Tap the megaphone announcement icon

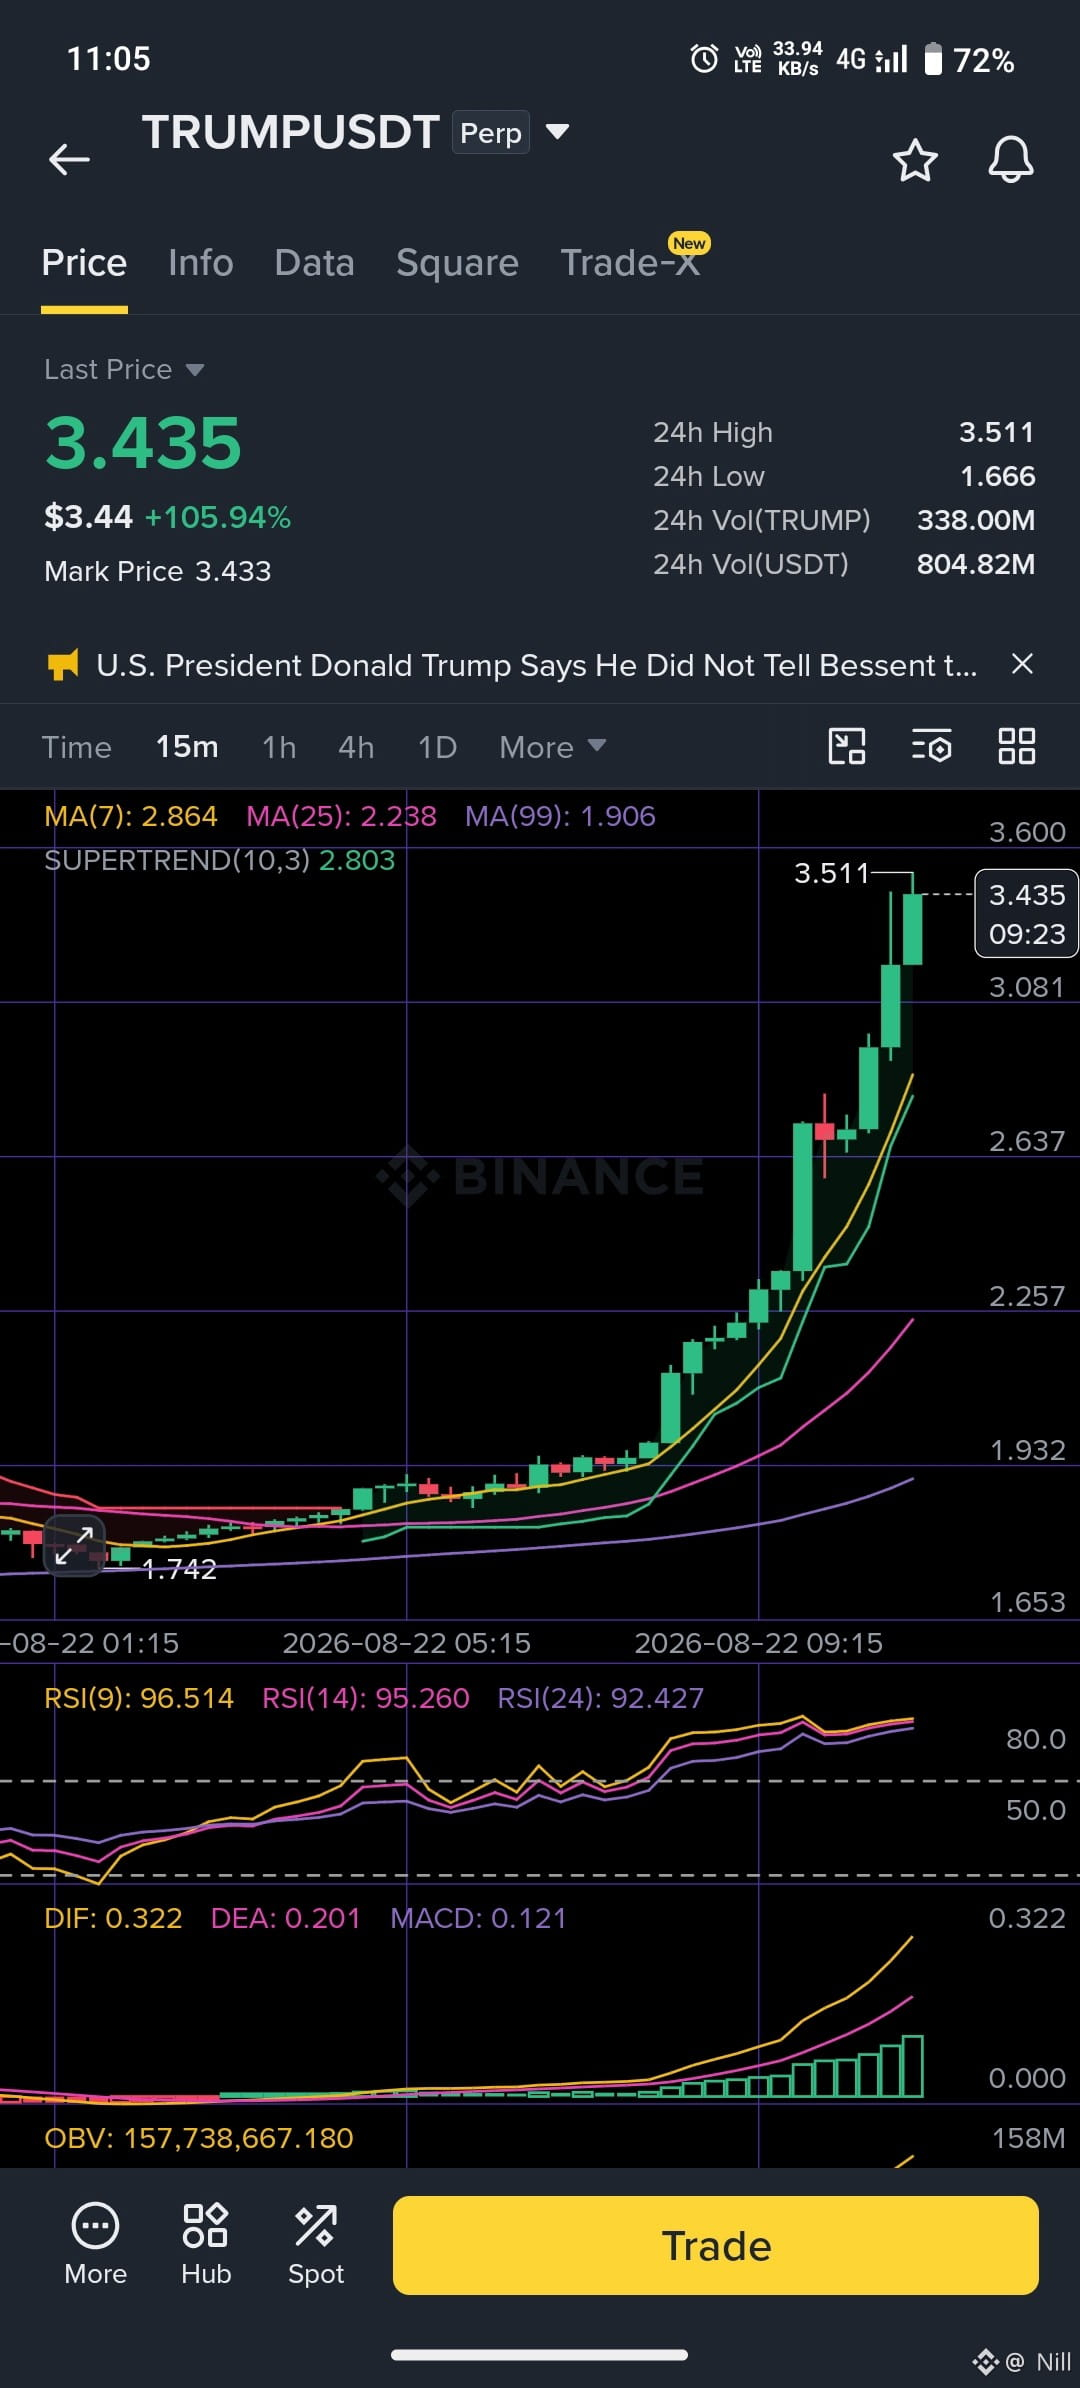pyautogui.click(x=63, y=664)
